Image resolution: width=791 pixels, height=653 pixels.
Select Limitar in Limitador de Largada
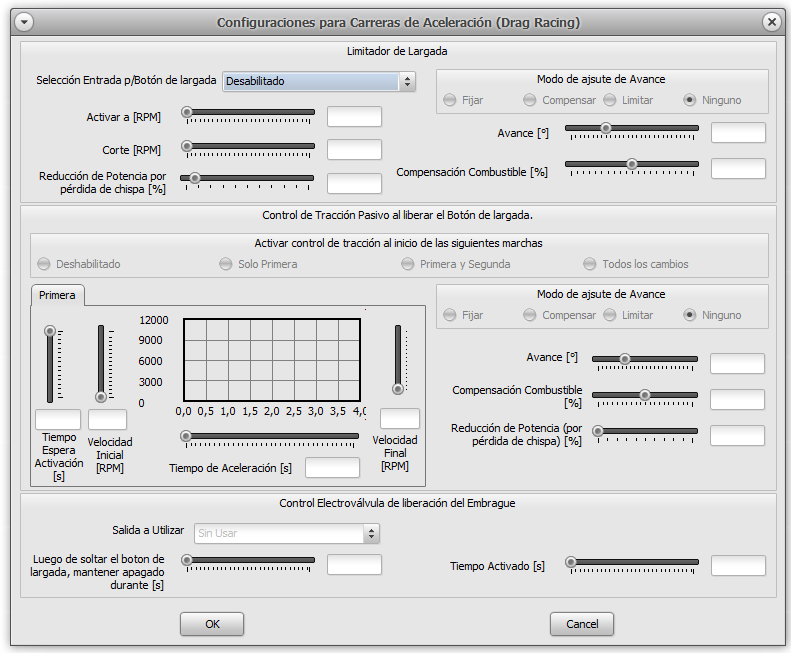(x=628, y=100)
